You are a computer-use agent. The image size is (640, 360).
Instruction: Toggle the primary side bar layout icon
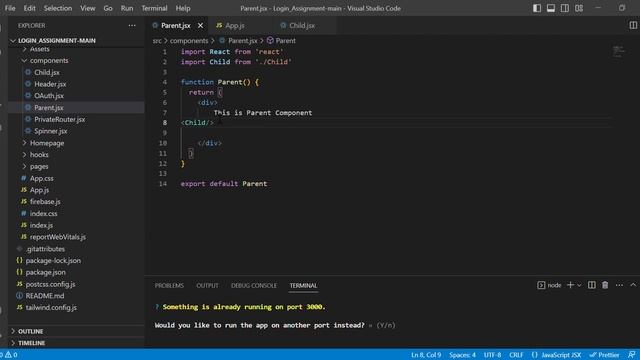point(537,8)
